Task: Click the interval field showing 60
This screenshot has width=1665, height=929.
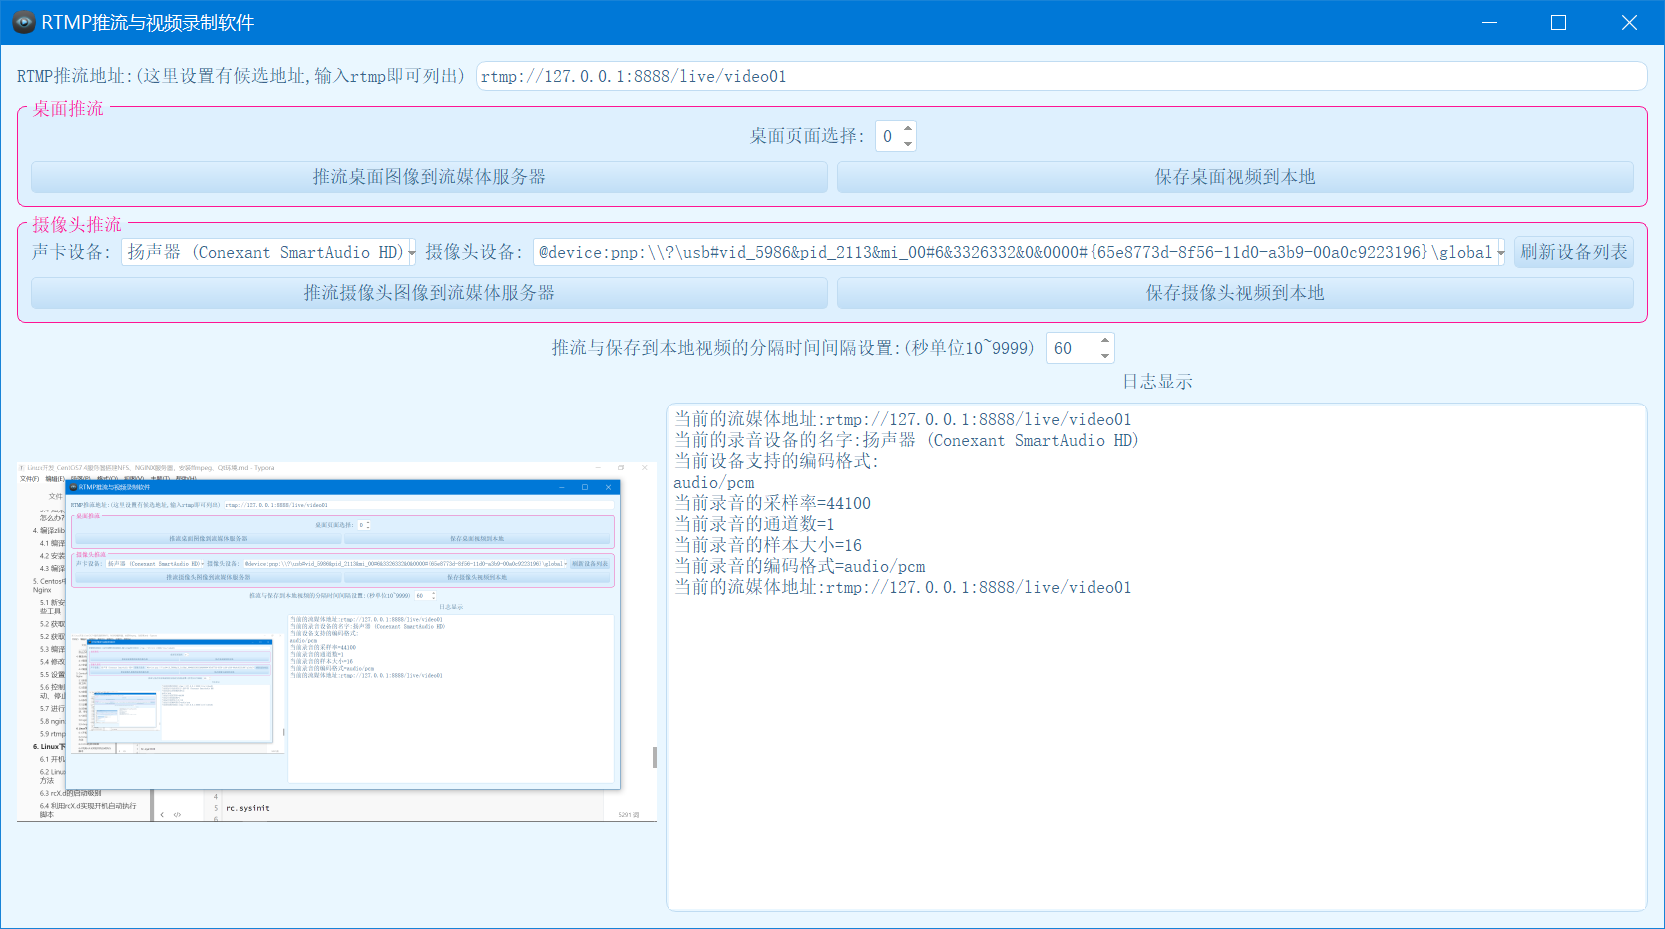Action: click(x=1071, y=348)
